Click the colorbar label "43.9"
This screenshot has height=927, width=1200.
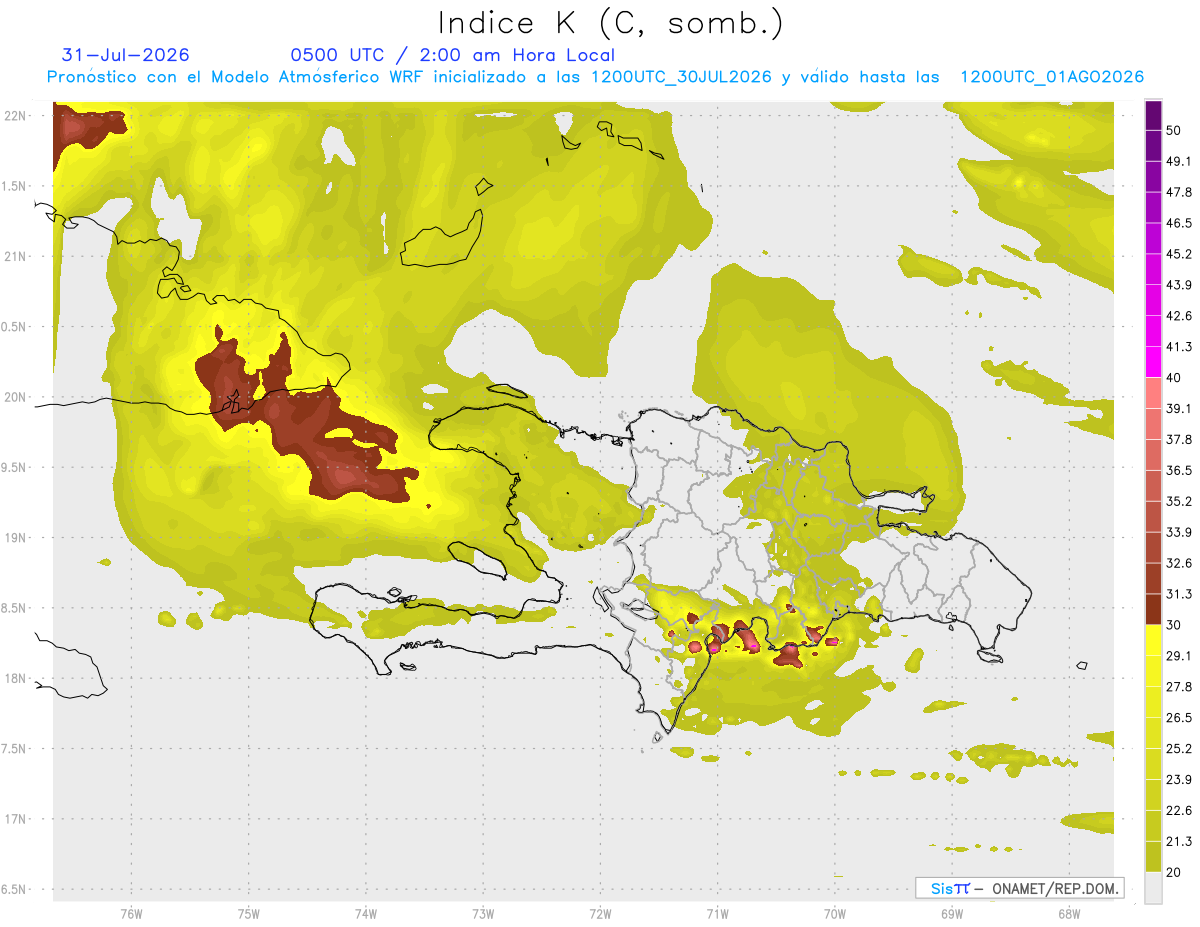coord(1179,285)
